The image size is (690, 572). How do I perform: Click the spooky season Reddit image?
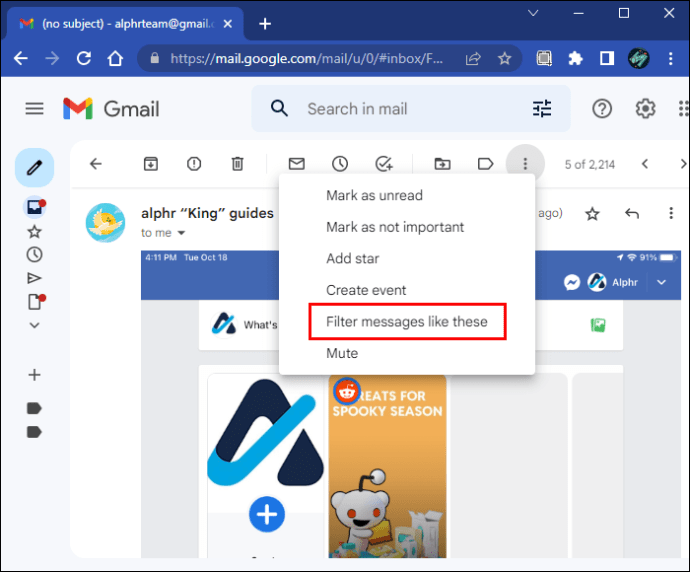pos(387,466)
